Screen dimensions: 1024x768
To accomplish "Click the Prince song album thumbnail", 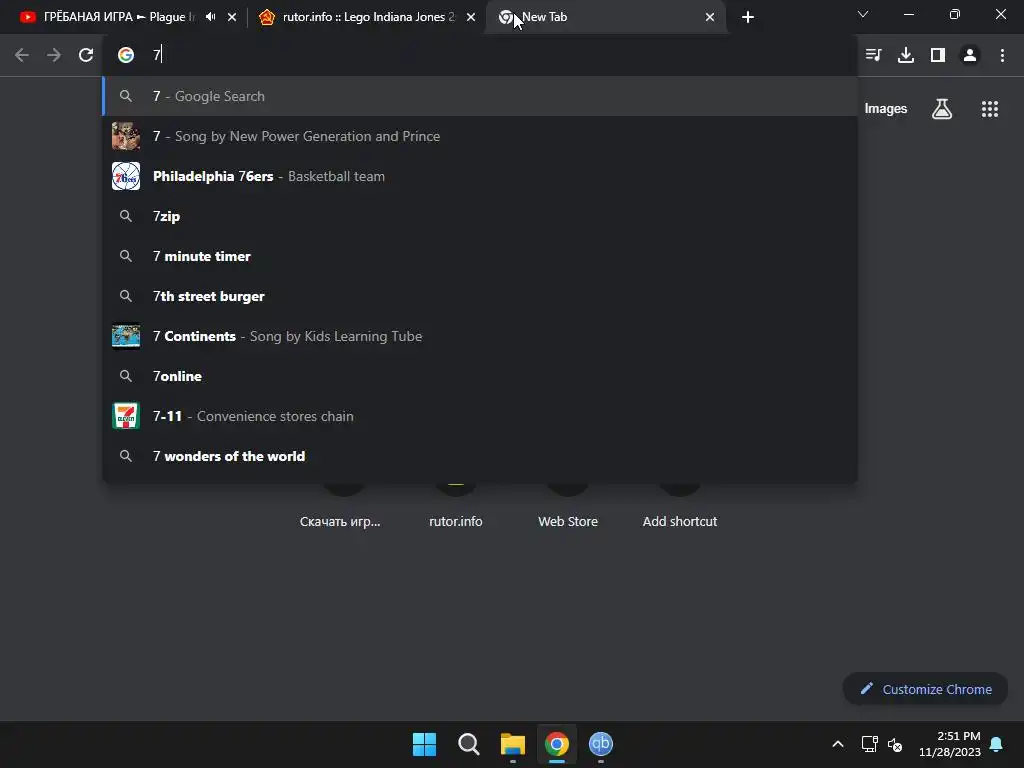I will pos(126,136).
